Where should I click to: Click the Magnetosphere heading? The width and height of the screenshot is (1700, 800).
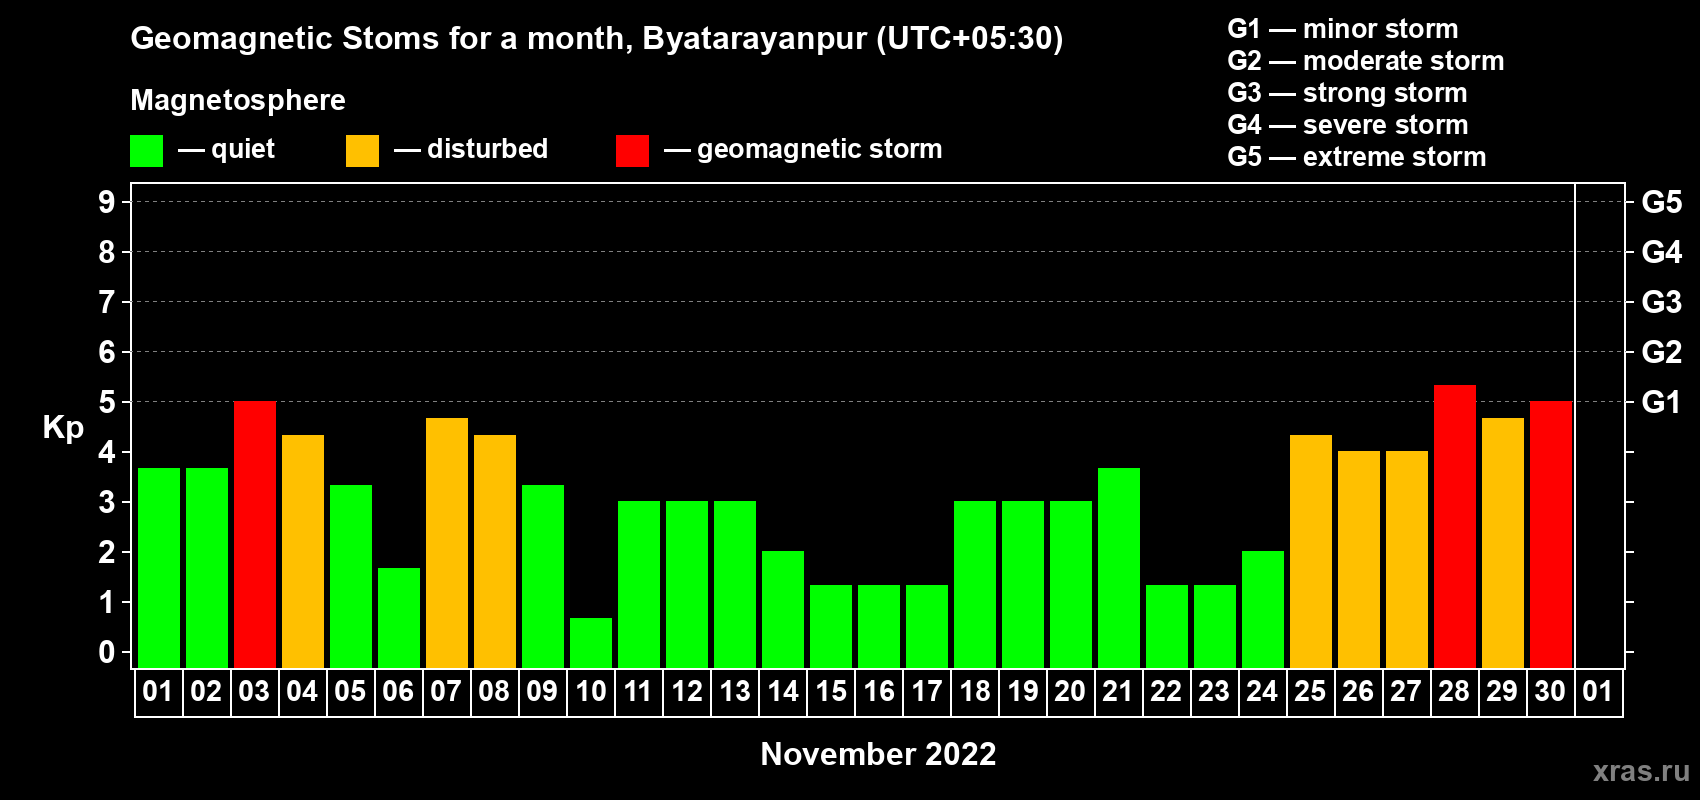tap(238, 100)
